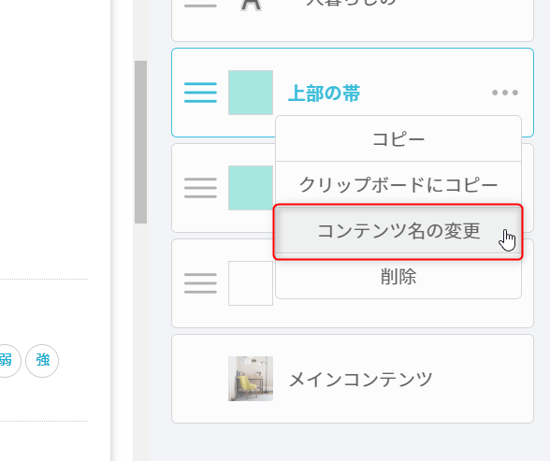
Task: Click the drag handle on the top text layer
Action: tap(200, 4)
